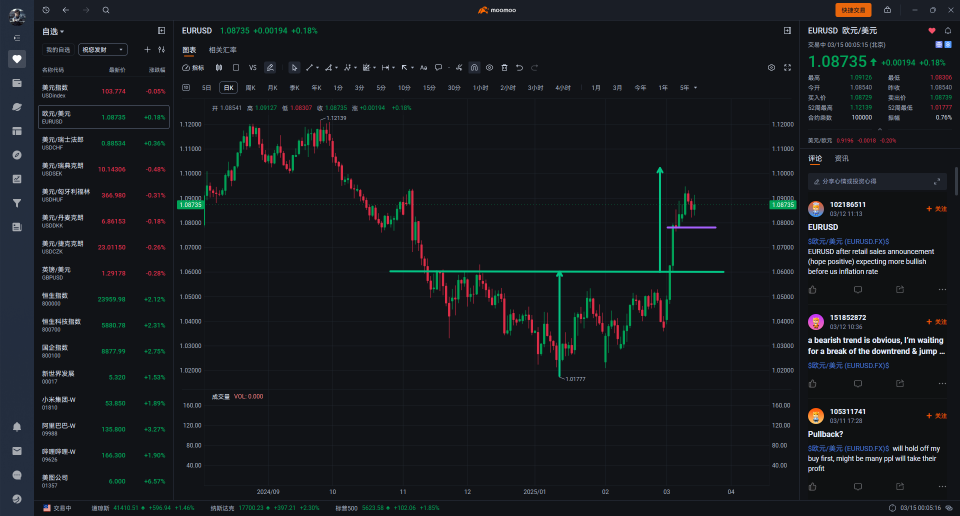Open the 指标 indicators button
This screenshot has width=960, height=516.
point(193,68)
